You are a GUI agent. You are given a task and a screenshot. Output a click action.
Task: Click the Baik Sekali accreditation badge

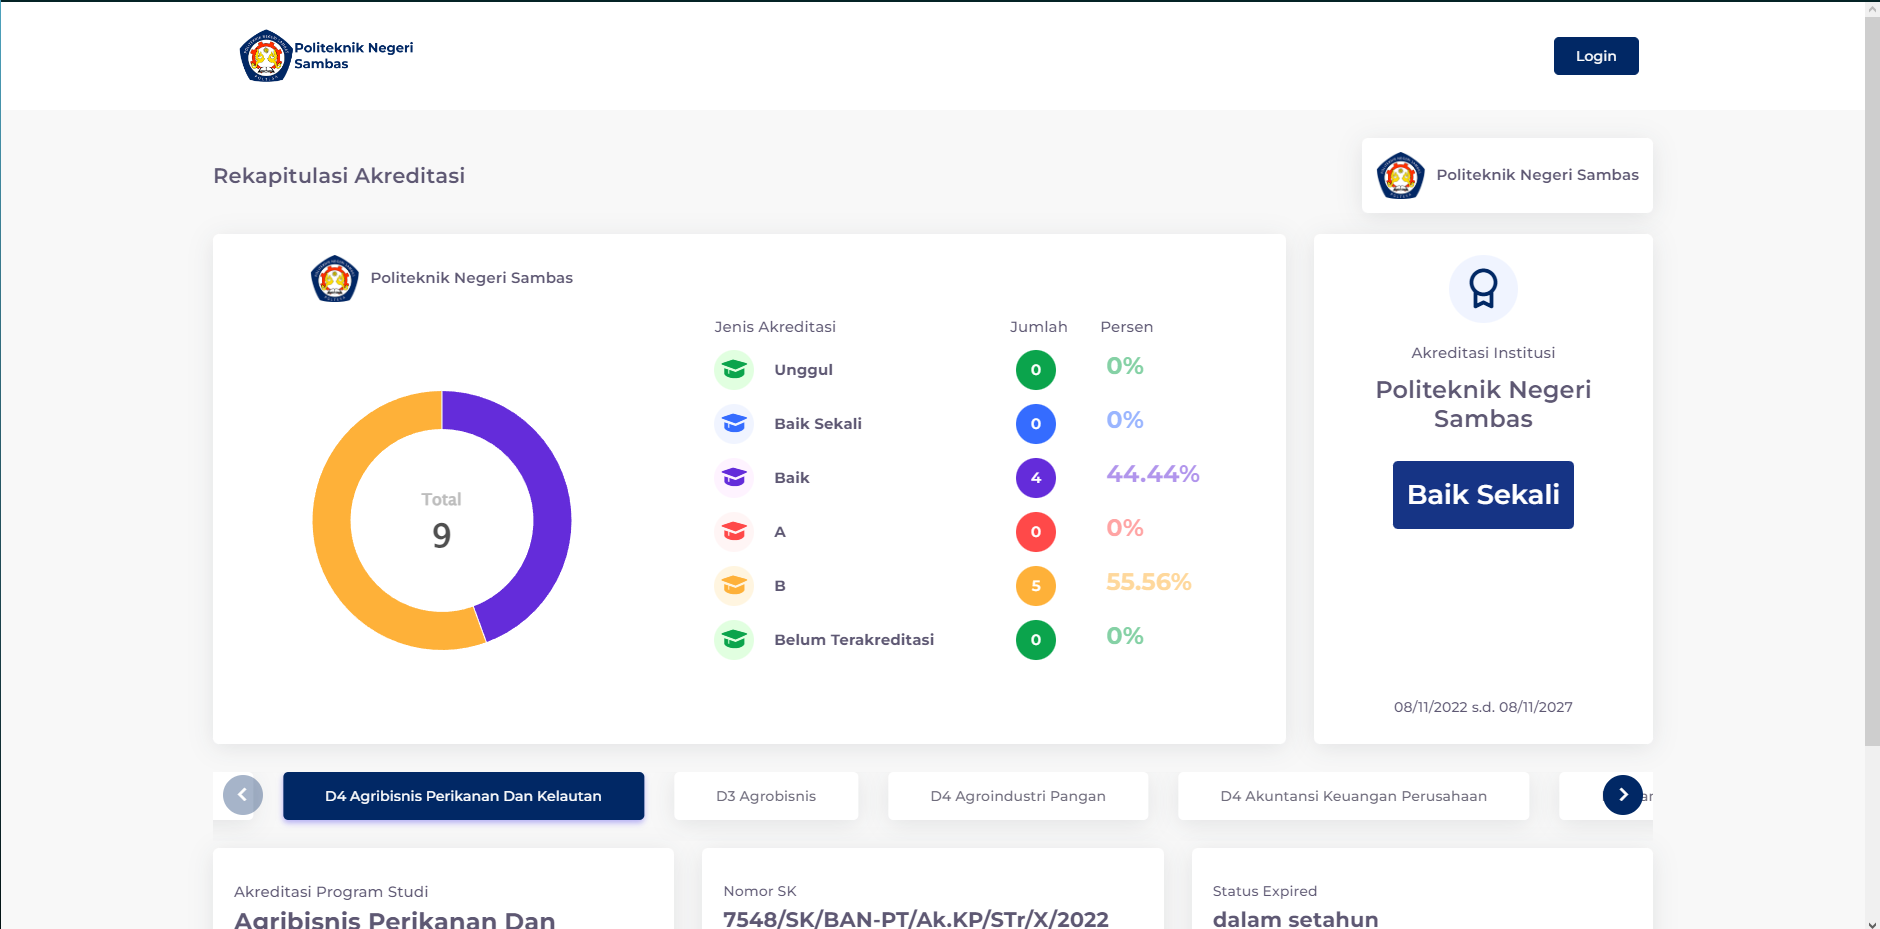[x=1483, y=495]
